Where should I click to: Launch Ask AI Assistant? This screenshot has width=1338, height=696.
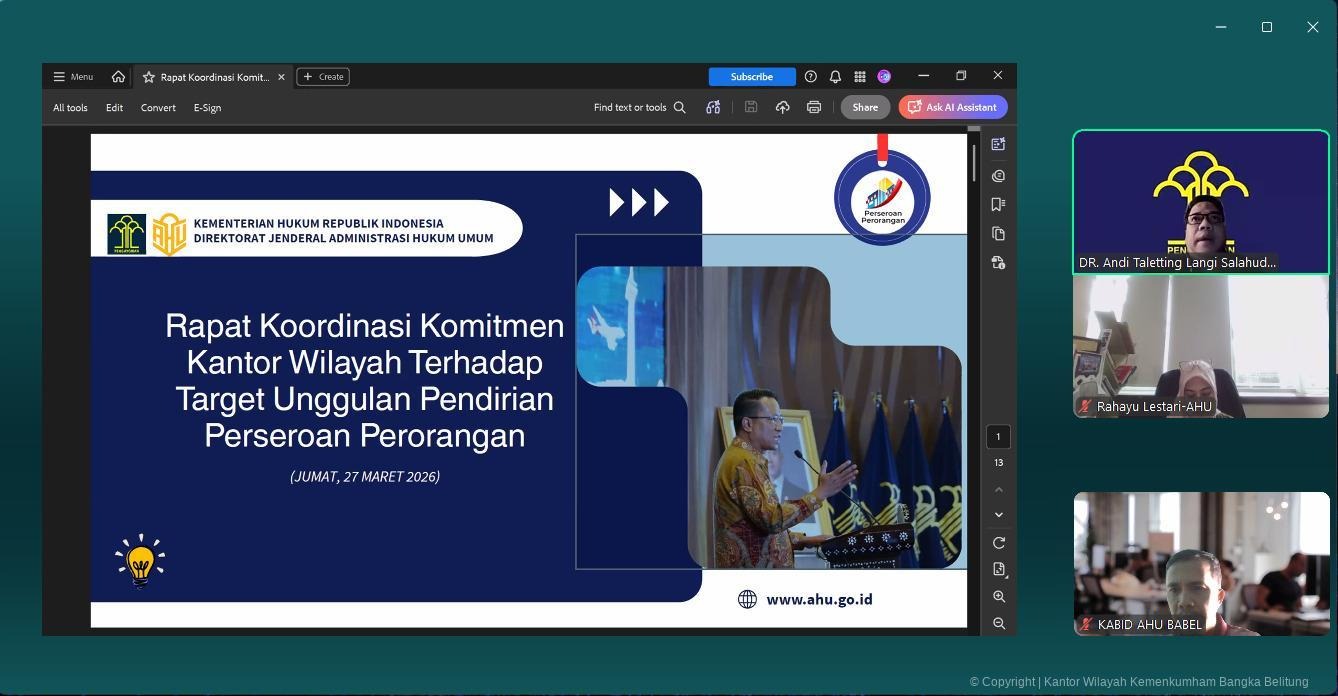tap(952, 107)
